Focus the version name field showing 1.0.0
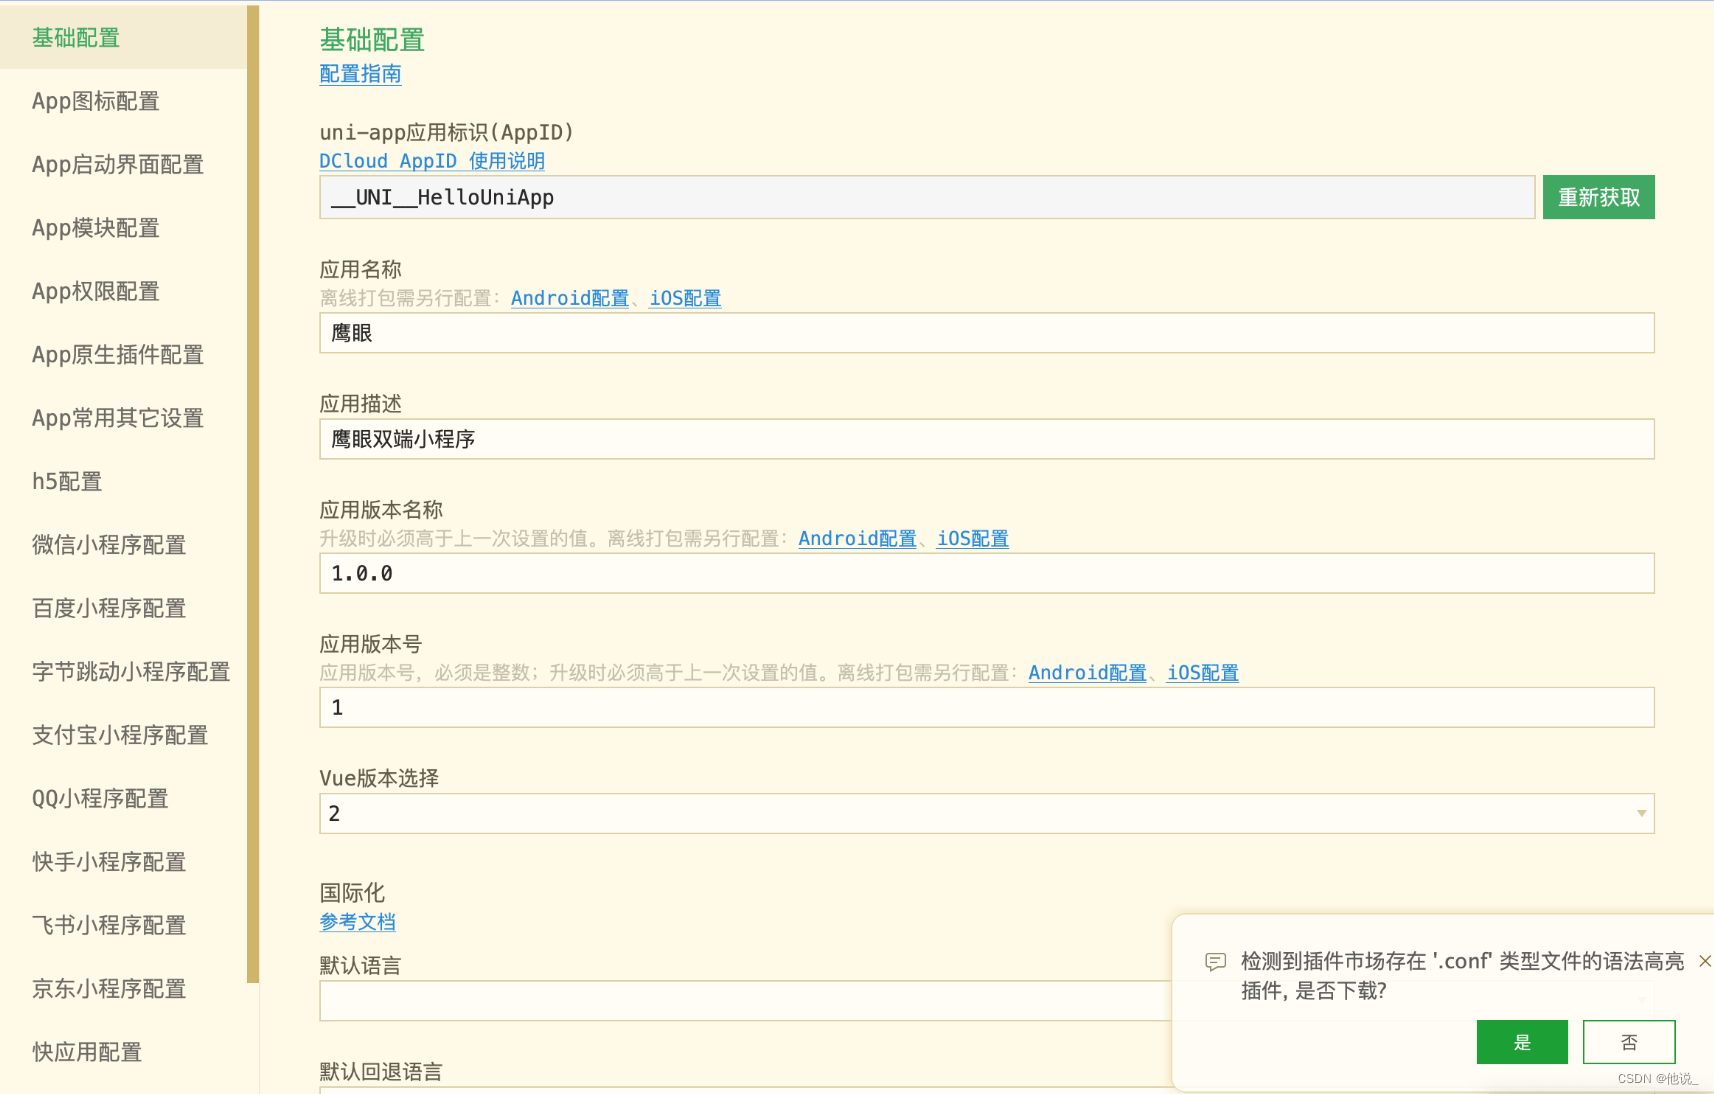The height and width of the screenshot is (1094, 1714). click(x=987, y=573)
